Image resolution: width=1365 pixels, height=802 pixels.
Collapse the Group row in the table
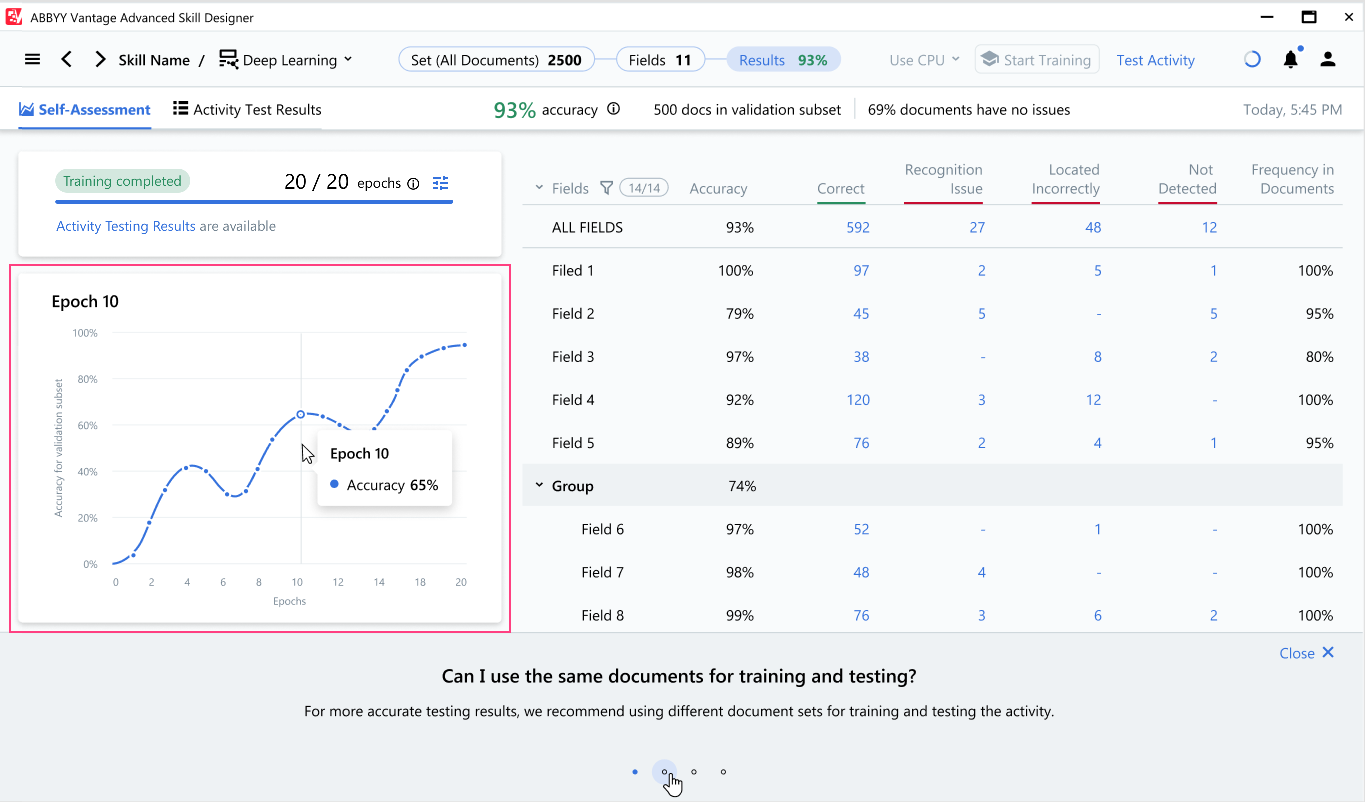(541, 485)
